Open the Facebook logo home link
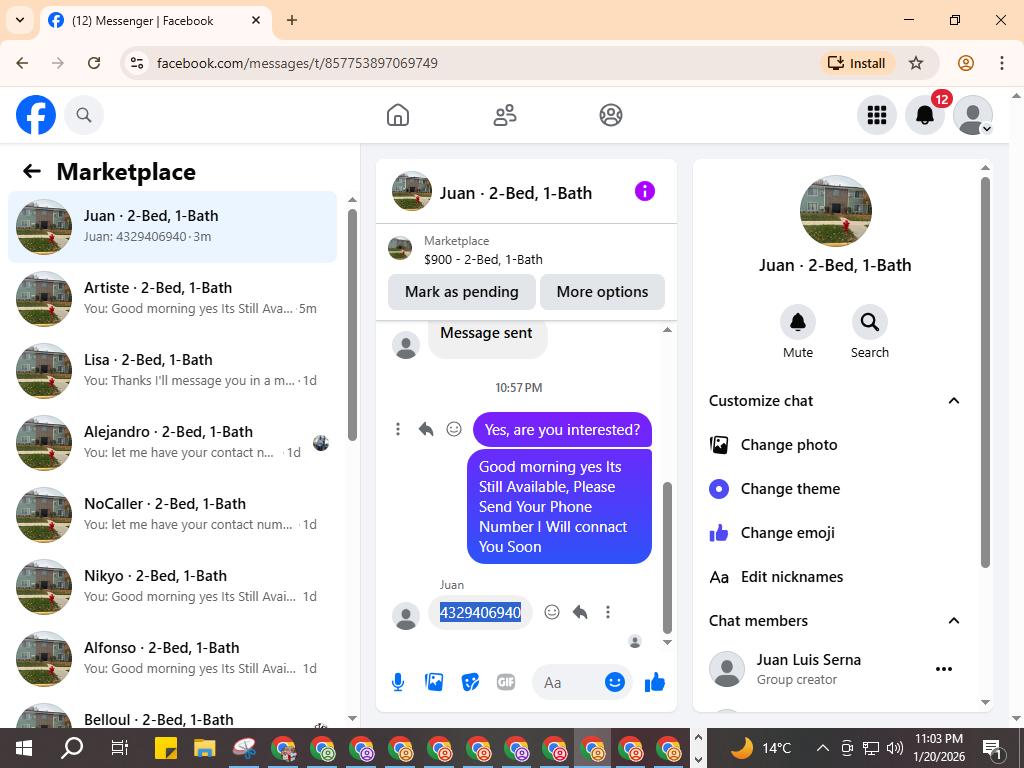Image resolution: width=1024 pixels, height=768 pixels. click(x=36, y=115)
